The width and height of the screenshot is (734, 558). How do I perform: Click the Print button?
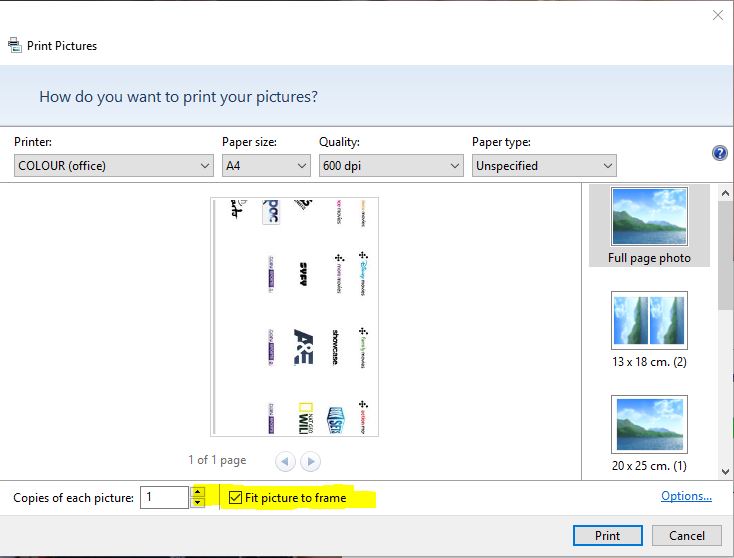tap(608, 536)
